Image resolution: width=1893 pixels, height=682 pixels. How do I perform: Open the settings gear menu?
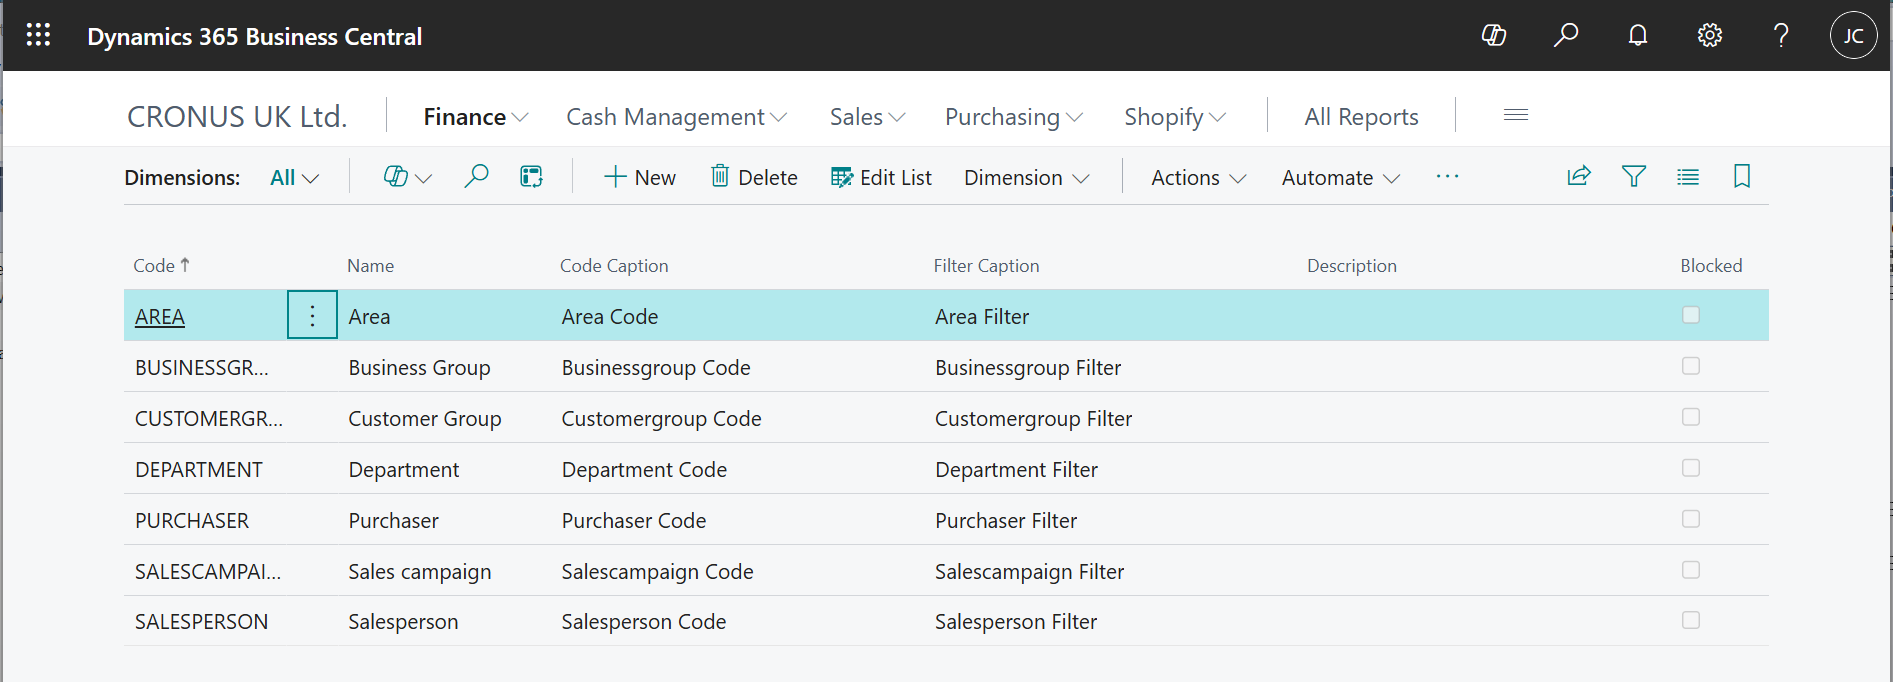coord(1710,36)
